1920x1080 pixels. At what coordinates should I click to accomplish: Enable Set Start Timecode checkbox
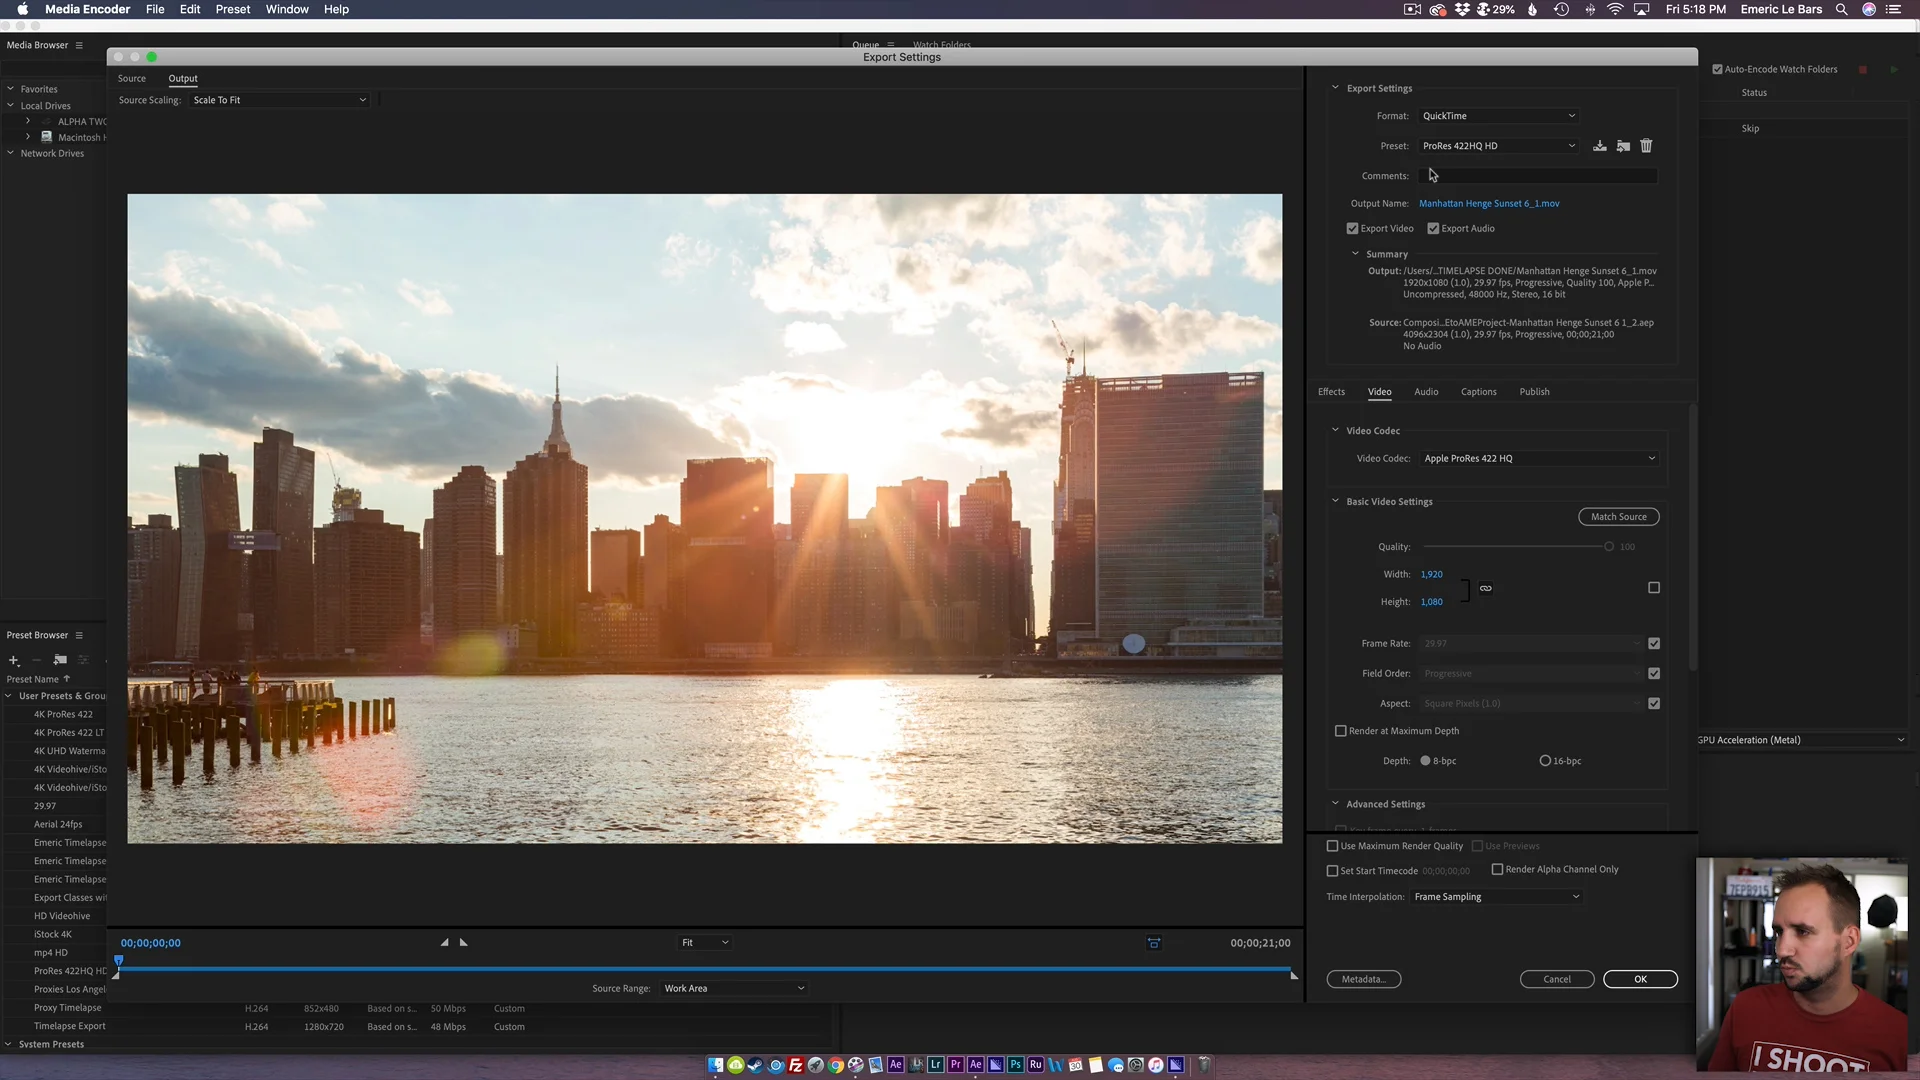tap(1332, 871)
